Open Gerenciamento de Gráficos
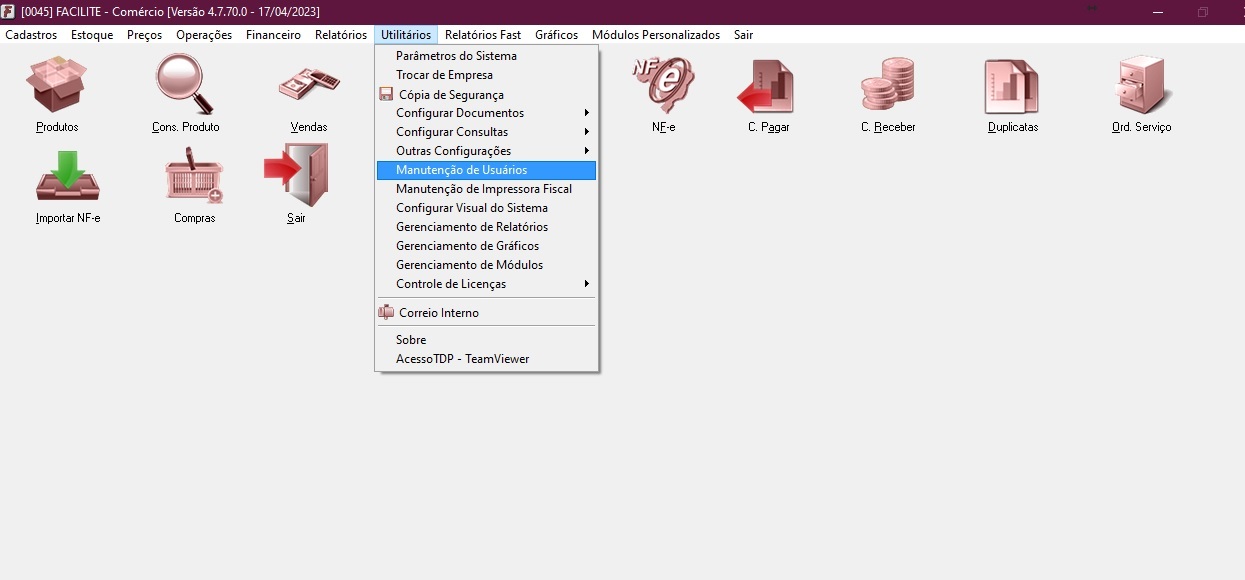Image resolution: width=1245 pixels, height=580 pixels. point(486,246)
